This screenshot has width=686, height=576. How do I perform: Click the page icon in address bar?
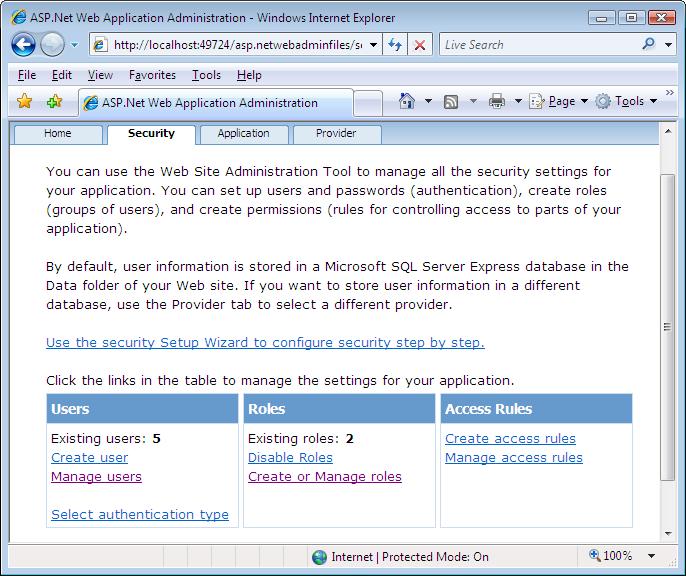click(100, 45)
